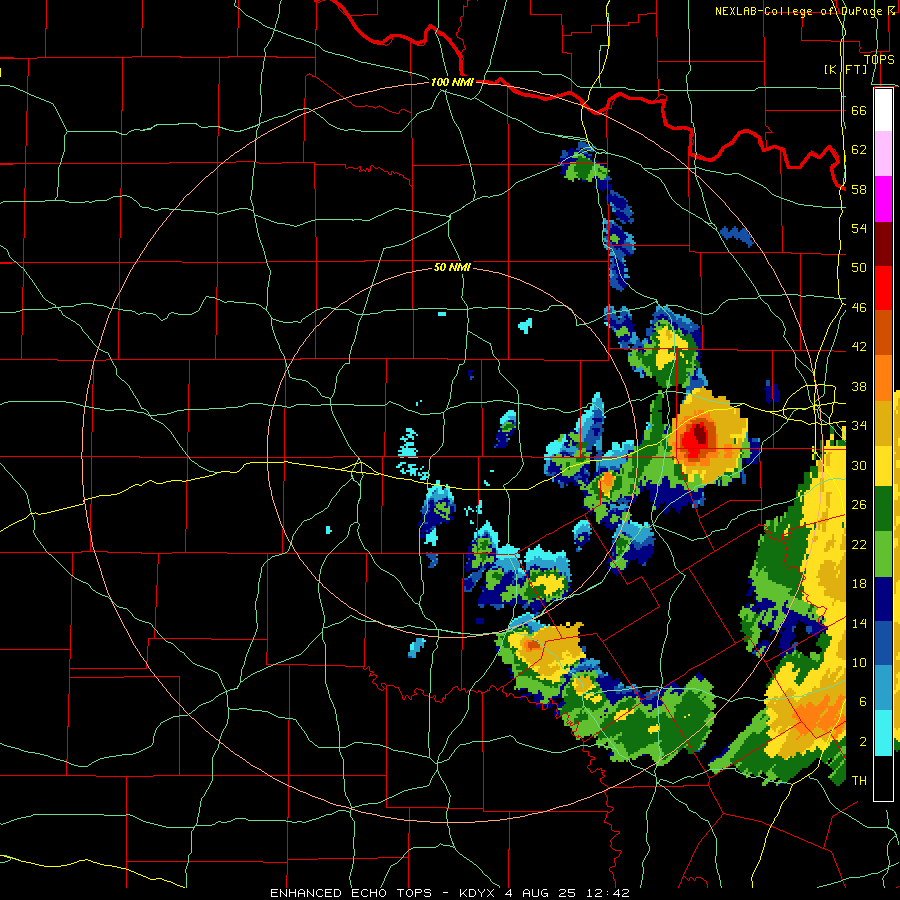The image size is (900, 900).
Task: Click the legend value "14"
Action: click(x=859, y=623)
